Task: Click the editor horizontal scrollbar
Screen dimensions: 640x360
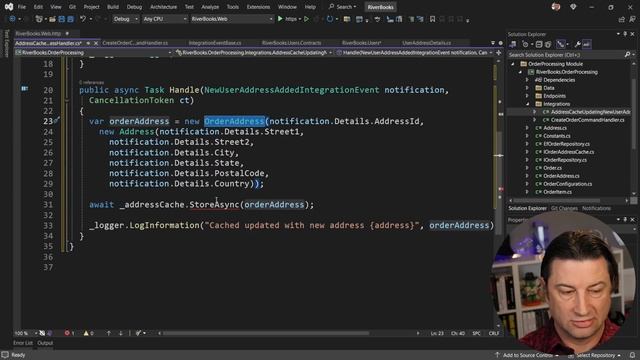Action: click(266, 333)
